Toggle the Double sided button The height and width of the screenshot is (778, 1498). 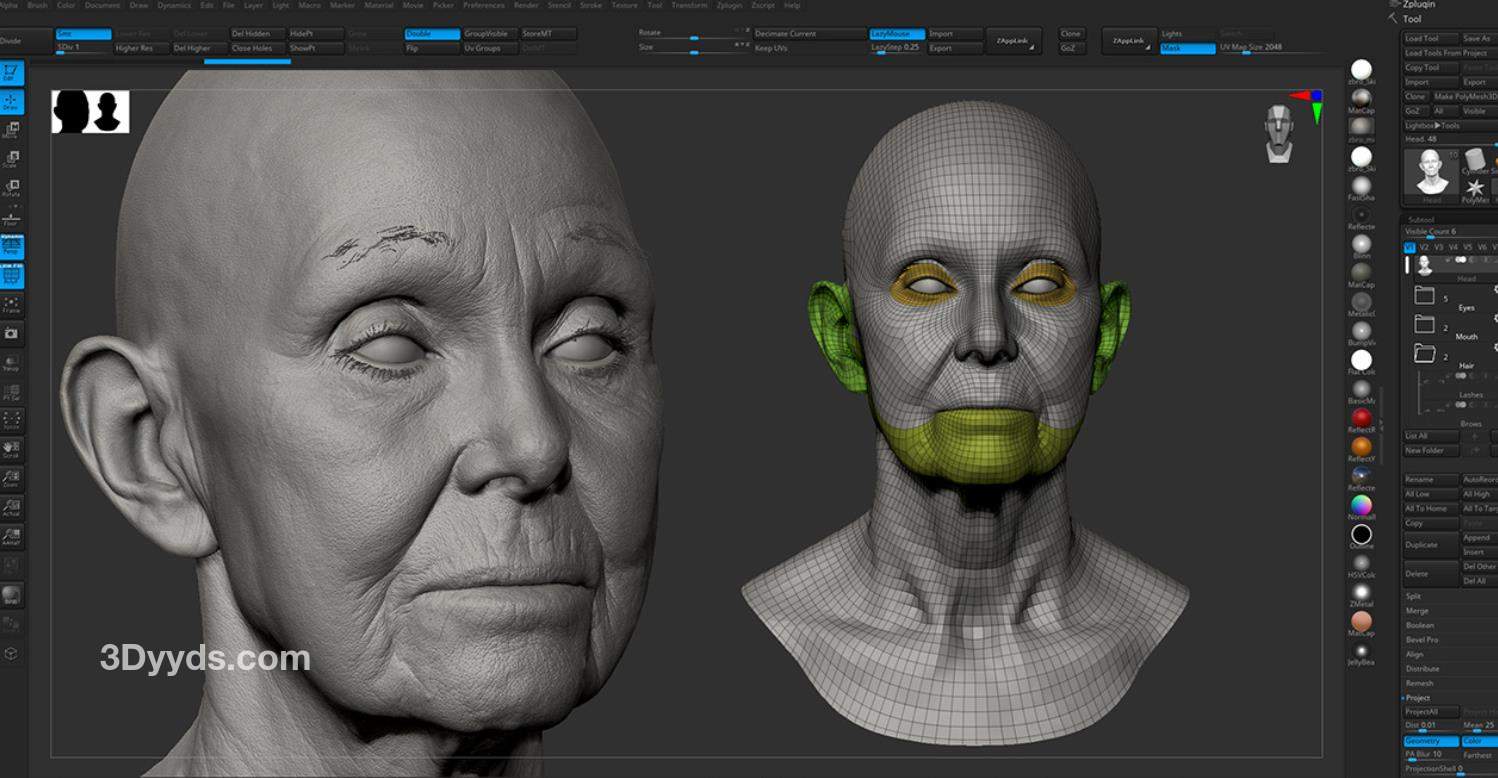[432, 34]
